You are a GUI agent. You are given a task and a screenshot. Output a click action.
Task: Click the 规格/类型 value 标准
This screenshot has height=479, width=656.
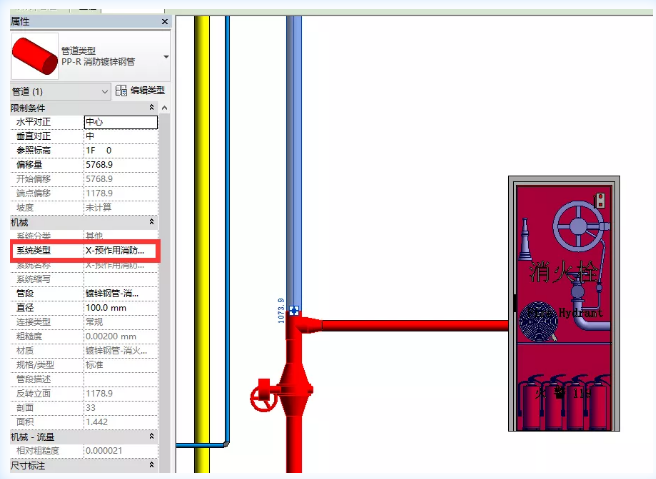(121, 365)
